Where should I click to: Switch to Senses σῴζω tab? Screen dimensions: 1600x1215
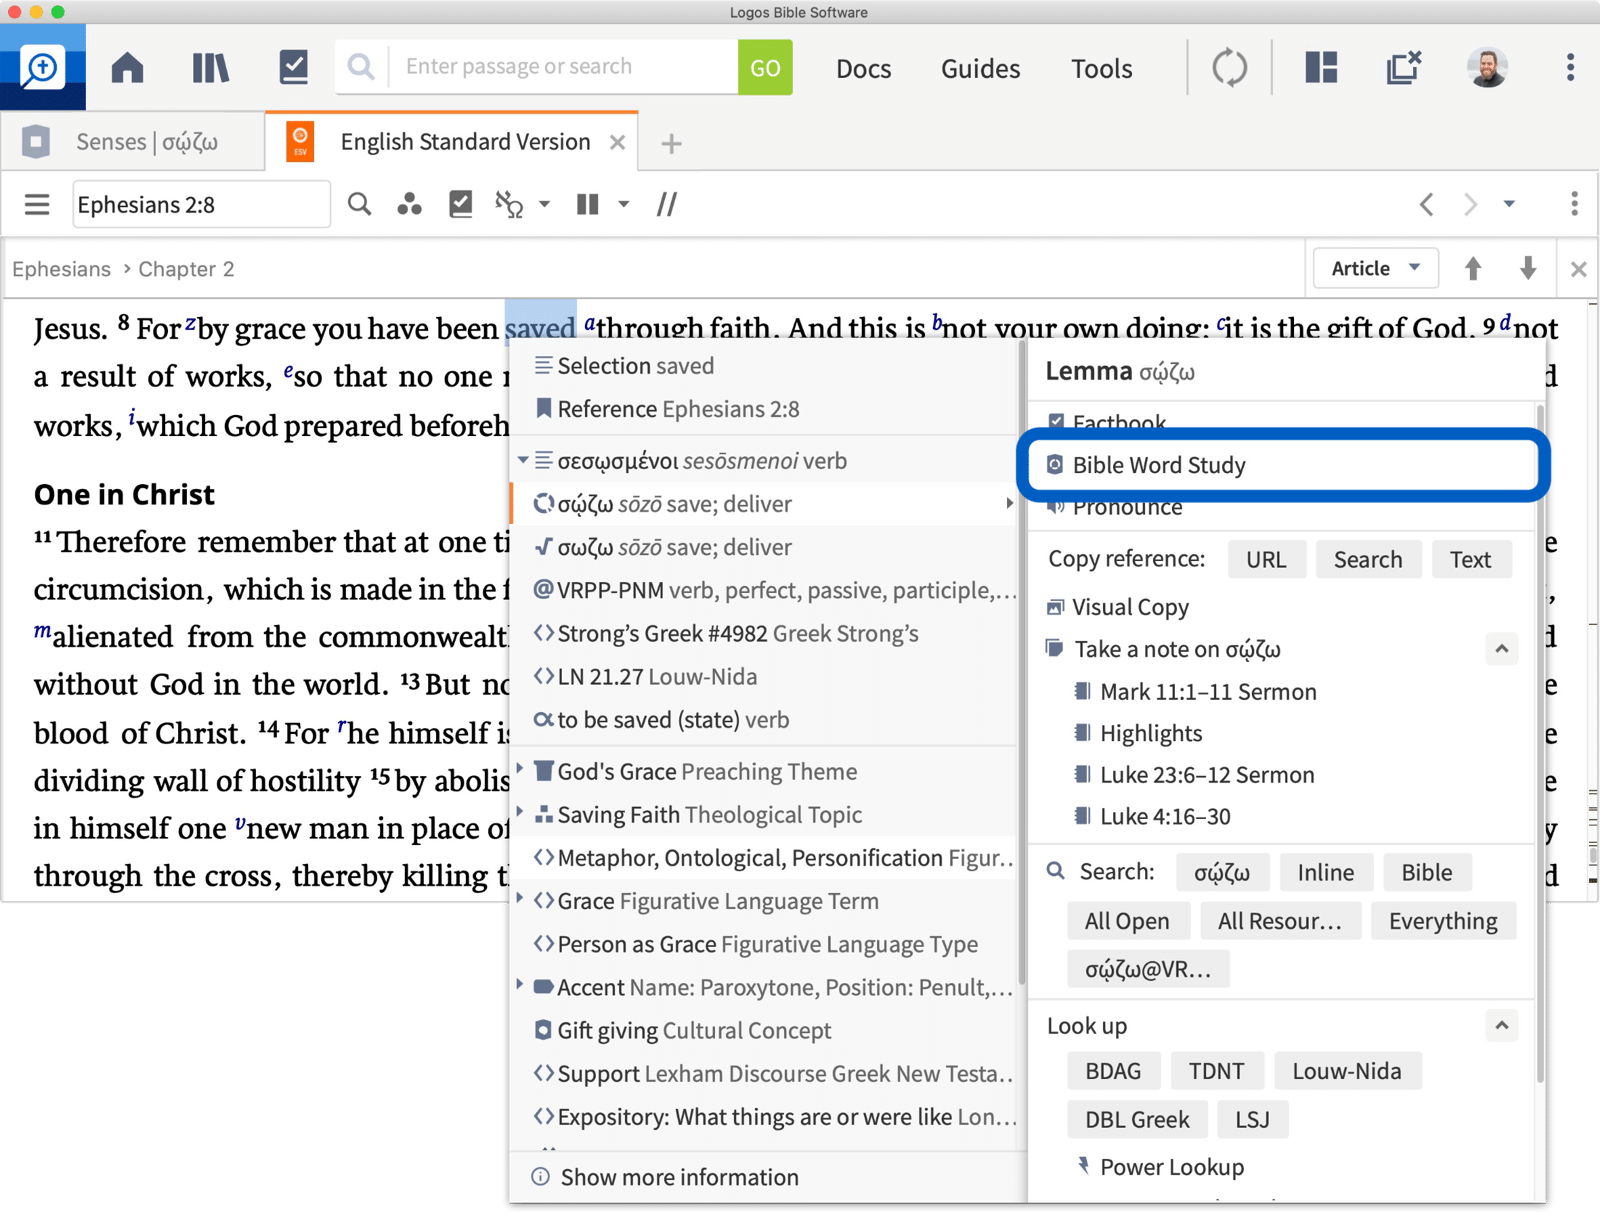pos(133,142)
